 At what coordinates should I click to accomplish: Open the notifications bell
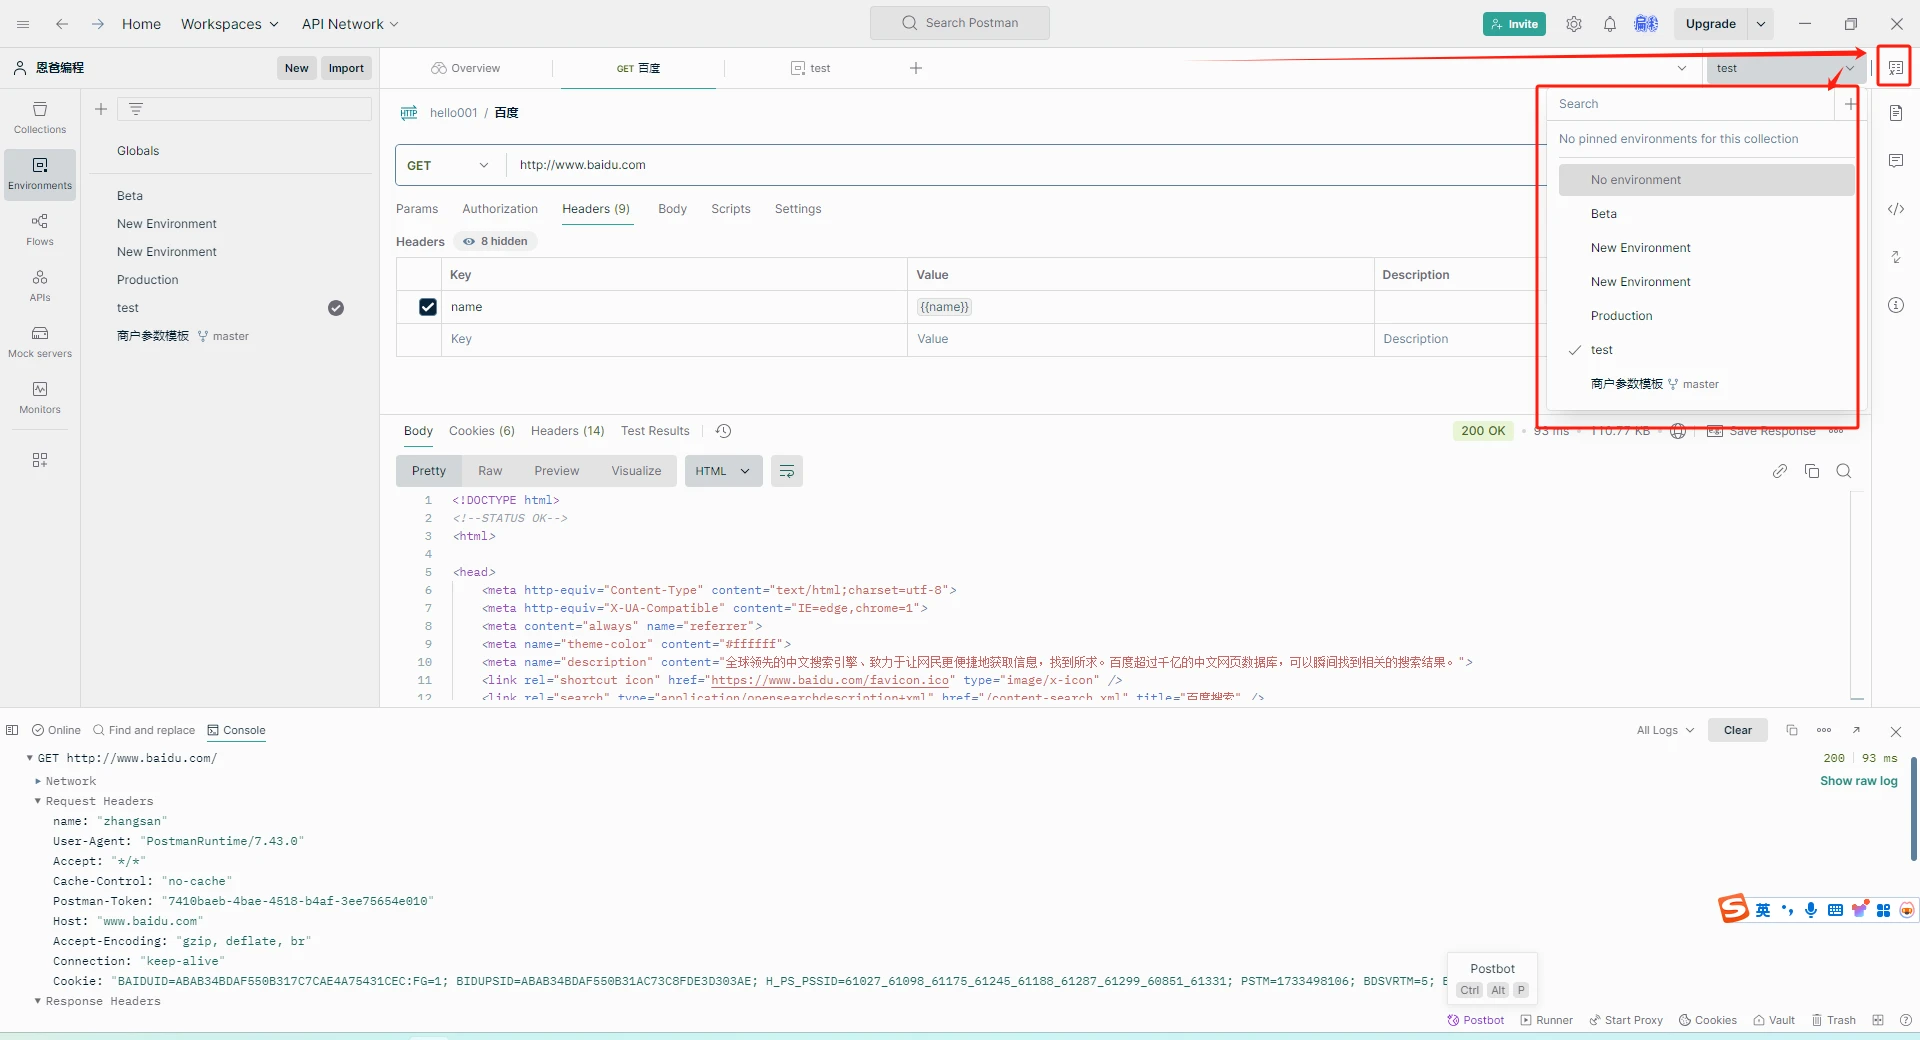coord(1610,24)
